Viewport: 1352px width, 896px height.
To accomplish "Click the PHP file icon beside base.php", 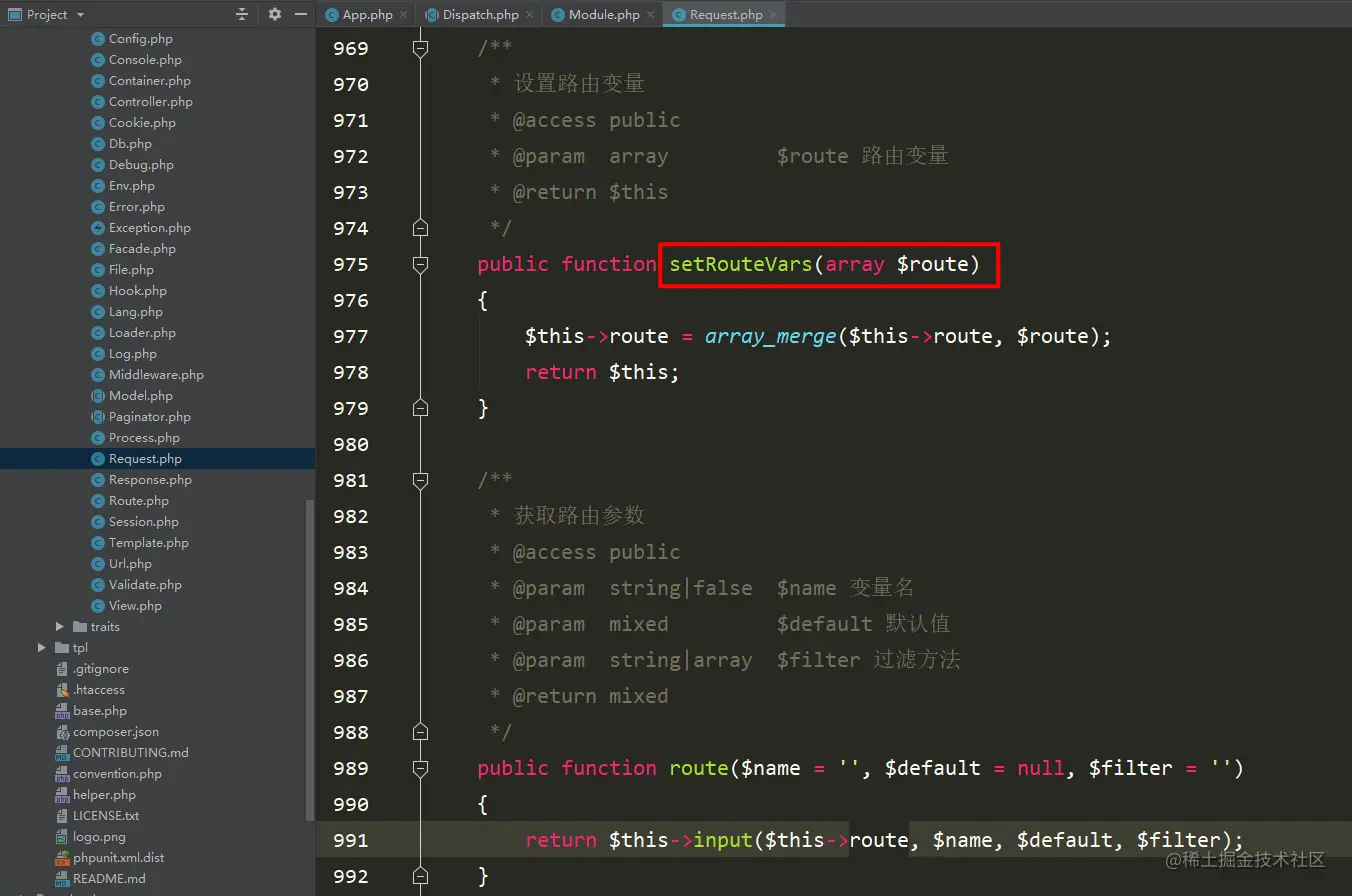I will (x=62, y=711).
